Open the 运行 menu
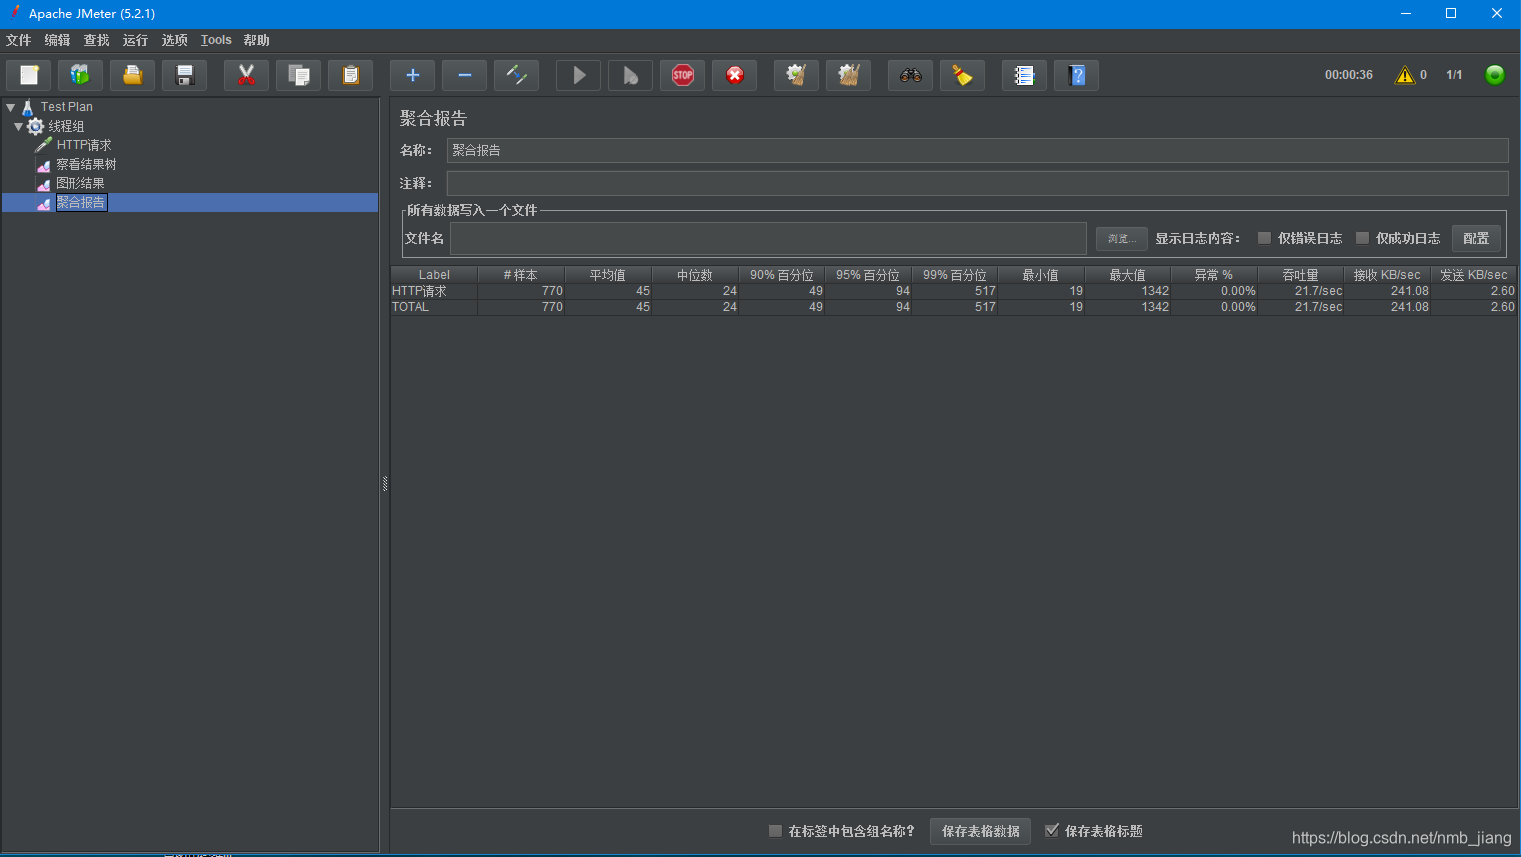1521x857 pixels. tap(136, 40)
